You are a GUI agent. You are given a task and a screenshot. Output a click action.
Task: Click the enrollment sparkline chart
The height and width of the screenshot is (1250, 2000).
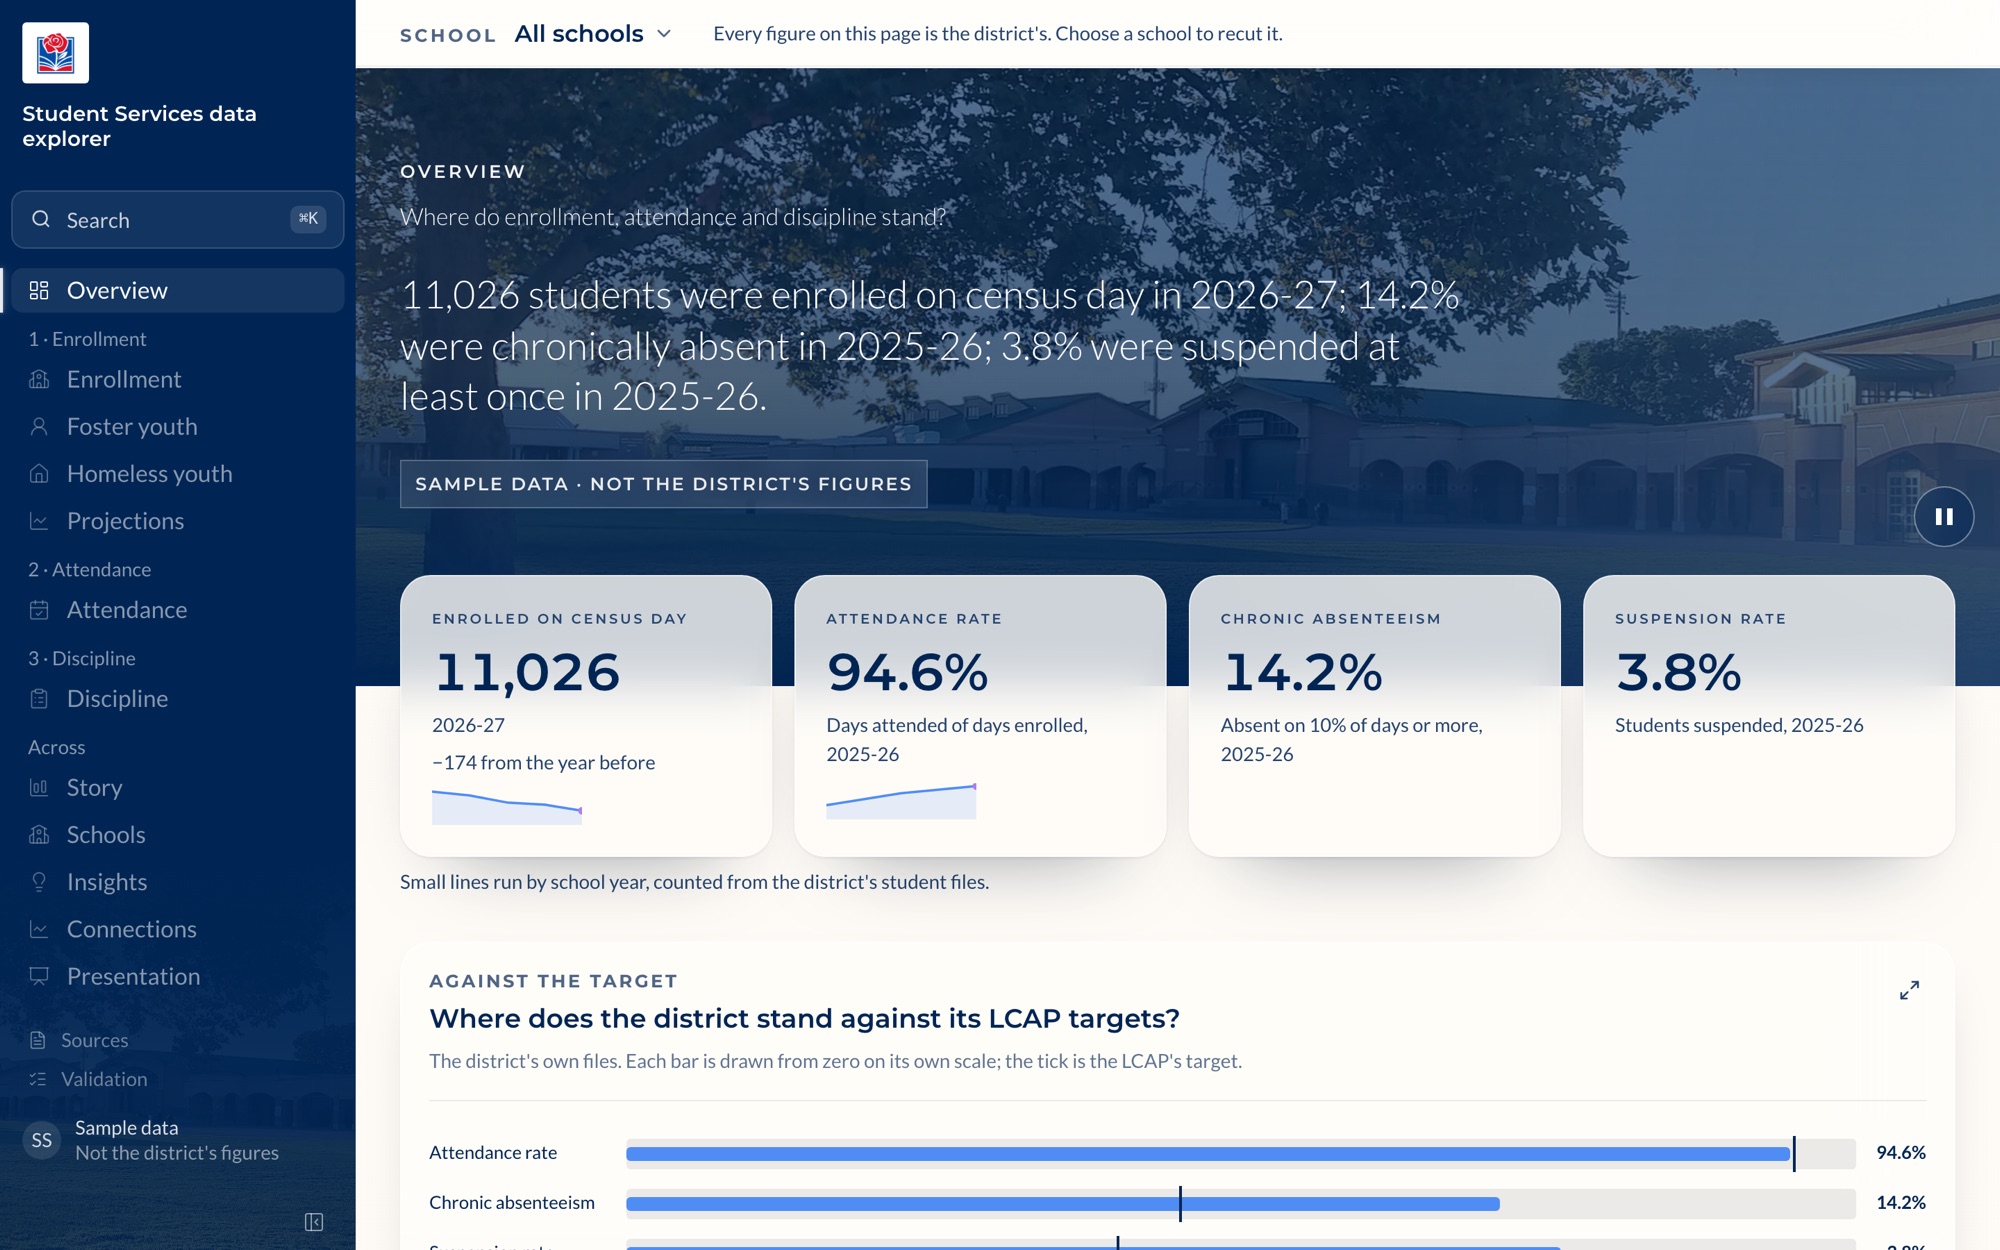click(507, 807)
